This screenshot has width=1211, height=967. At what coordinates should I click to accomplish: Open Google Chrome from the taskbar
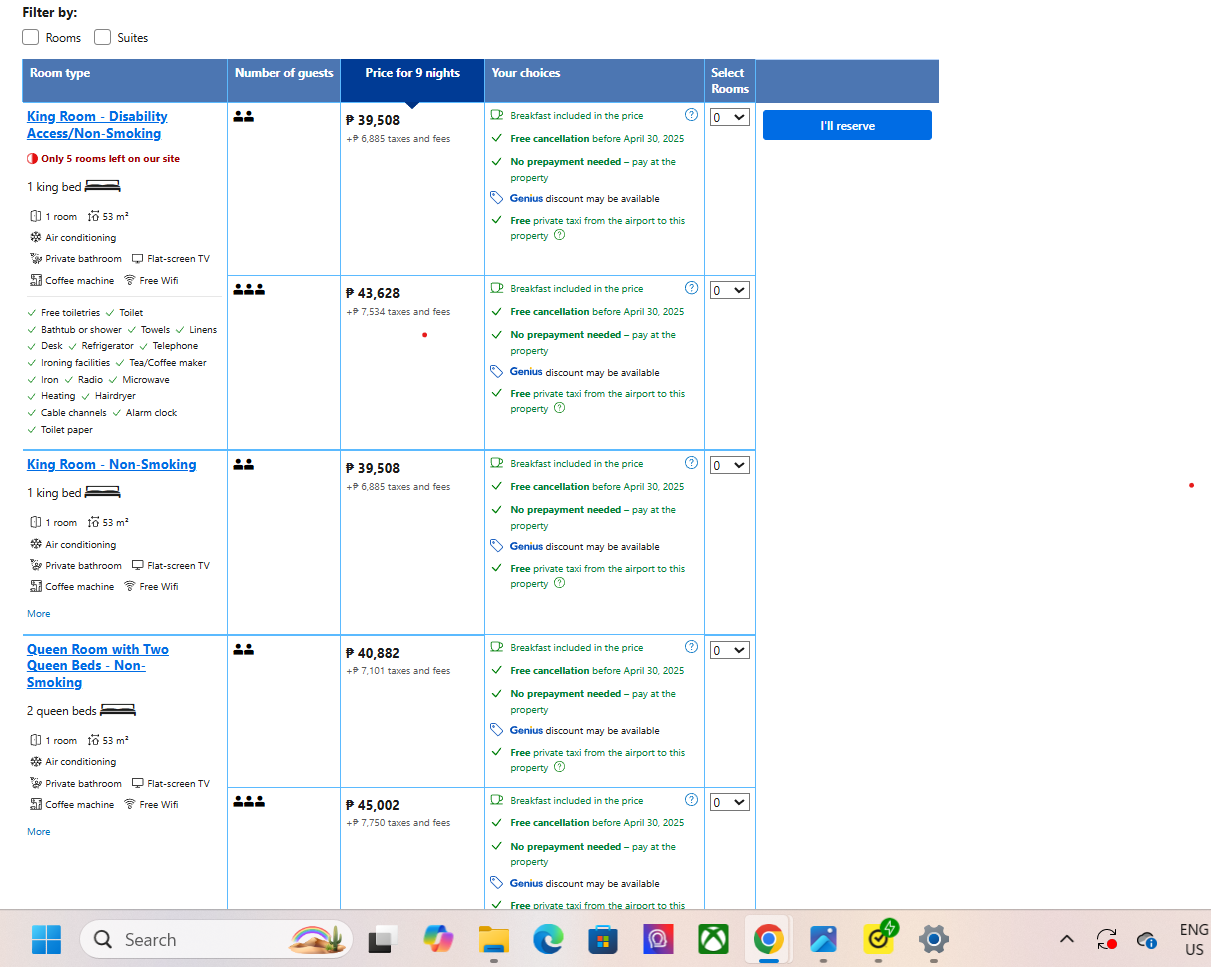coord(768,940)
